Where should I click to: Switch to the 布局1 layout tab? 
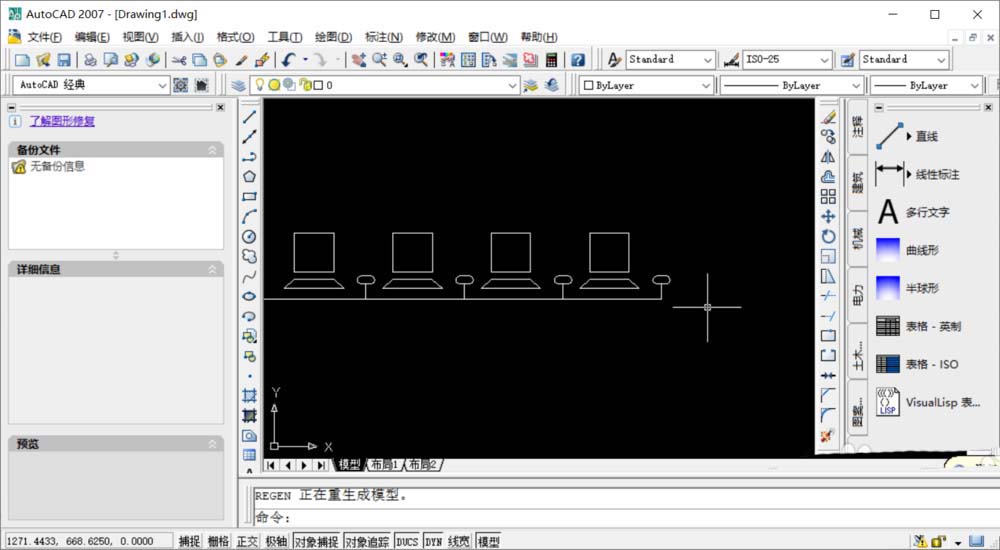(384, 465)
